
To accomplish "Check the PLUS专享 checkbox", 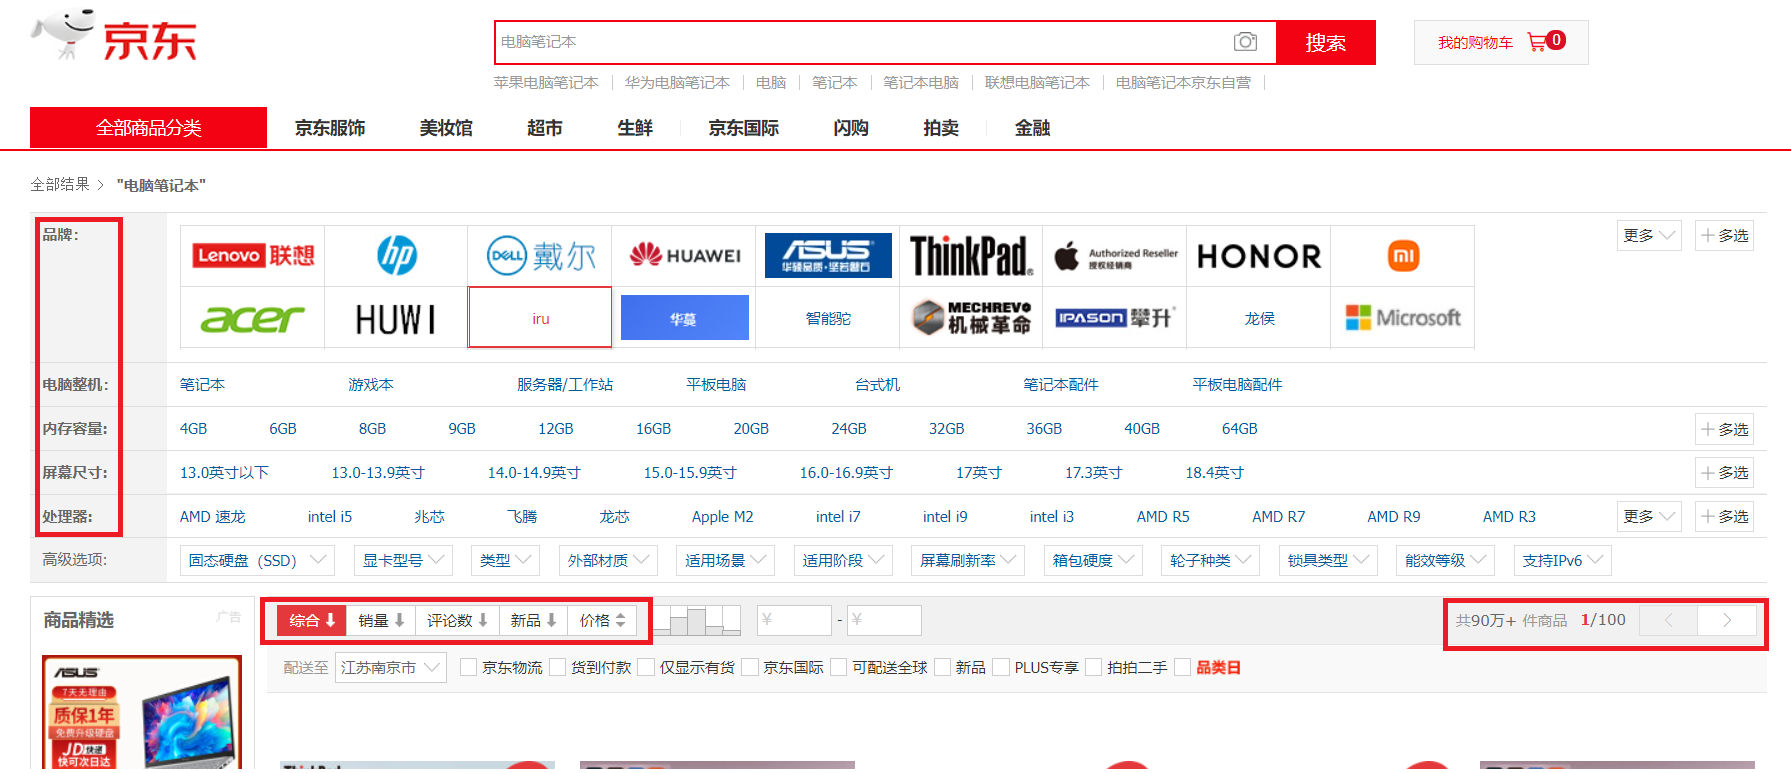I will 1001,668.
